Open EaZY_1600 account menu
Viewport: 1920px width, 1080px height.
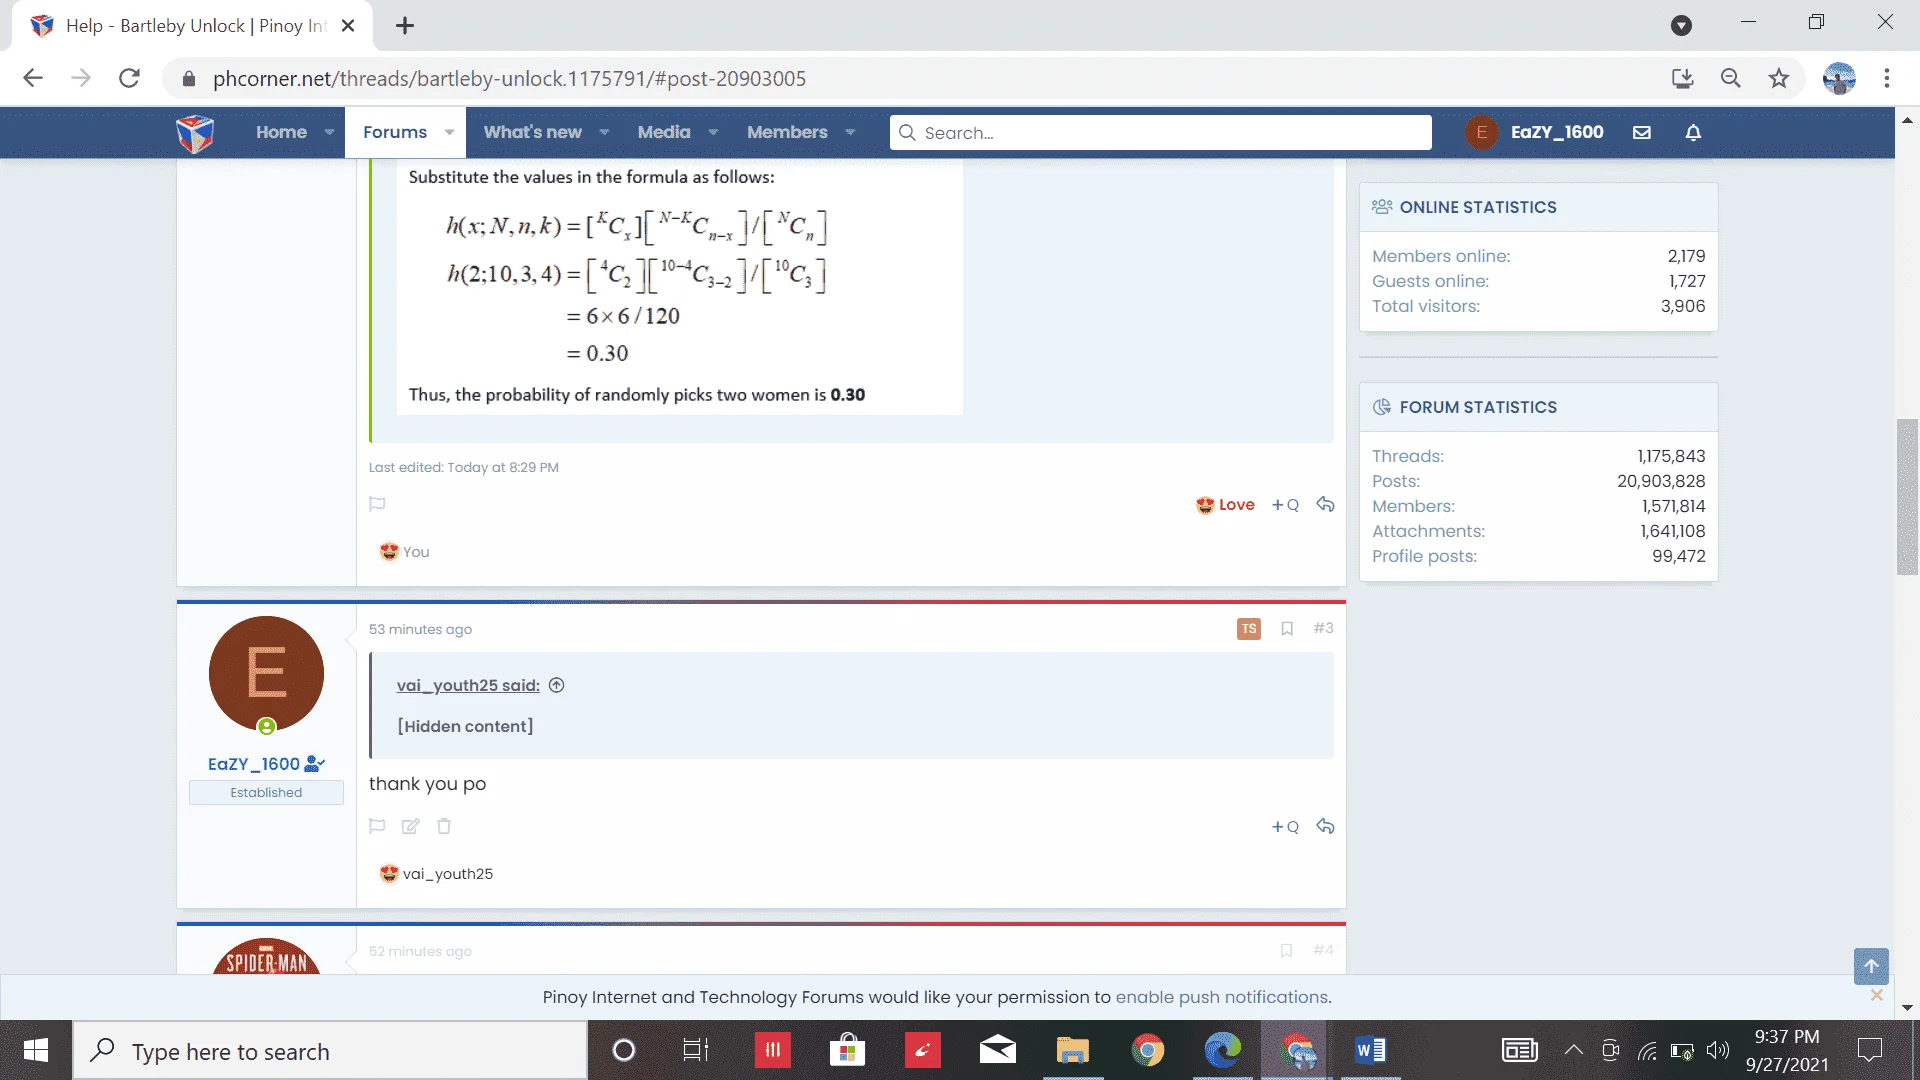(x=1535, y=132)
